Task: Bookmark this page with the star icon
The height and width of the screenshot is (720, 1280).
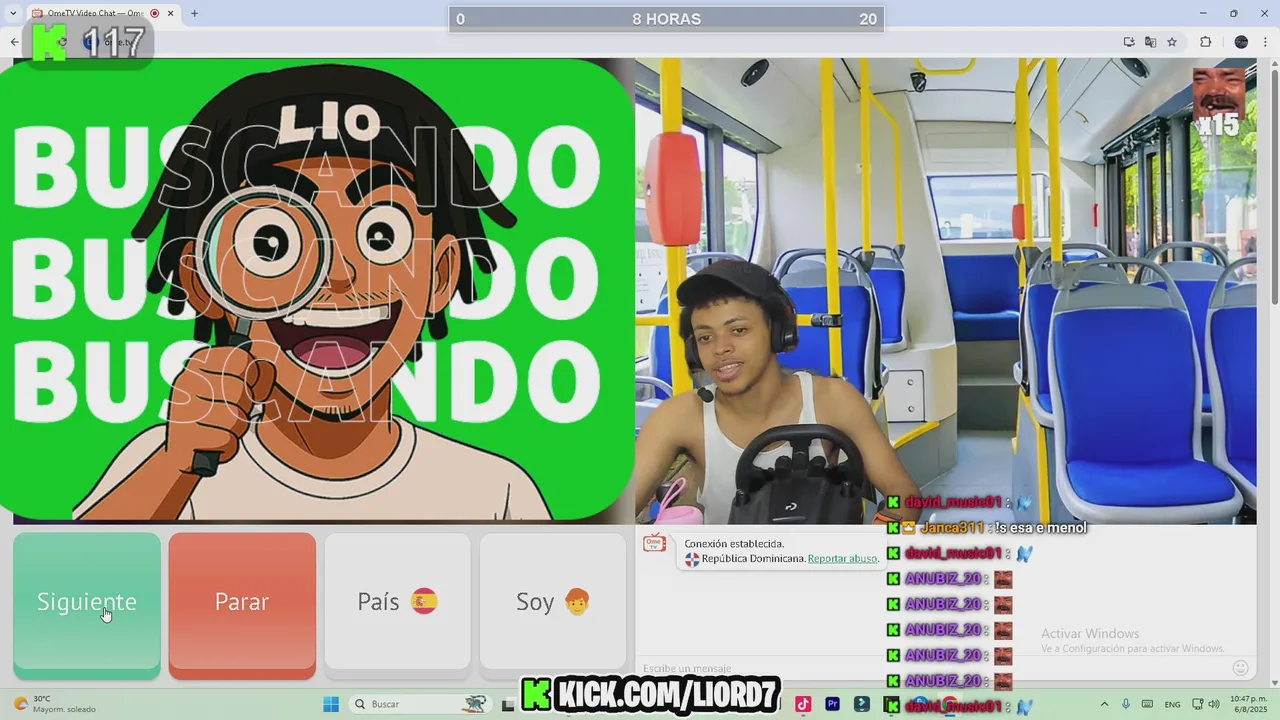Action: (x=1172, y=42)
